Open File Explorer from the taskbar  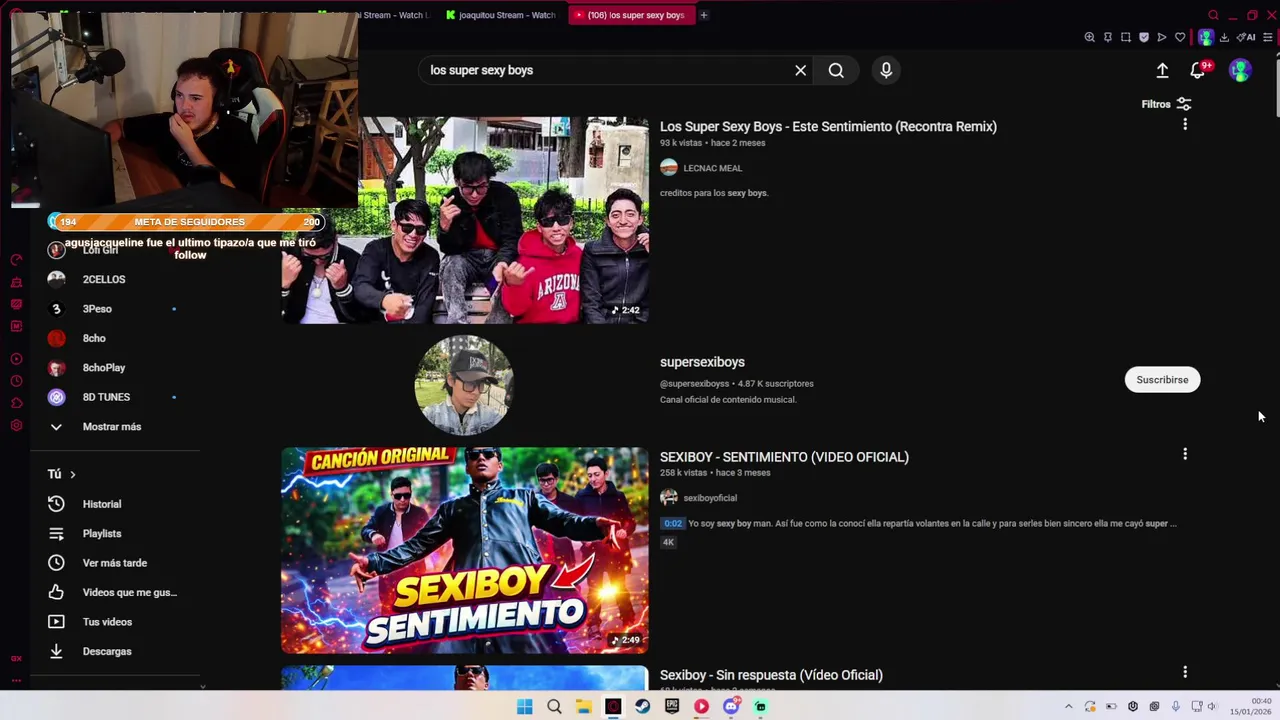coord(583,707)
